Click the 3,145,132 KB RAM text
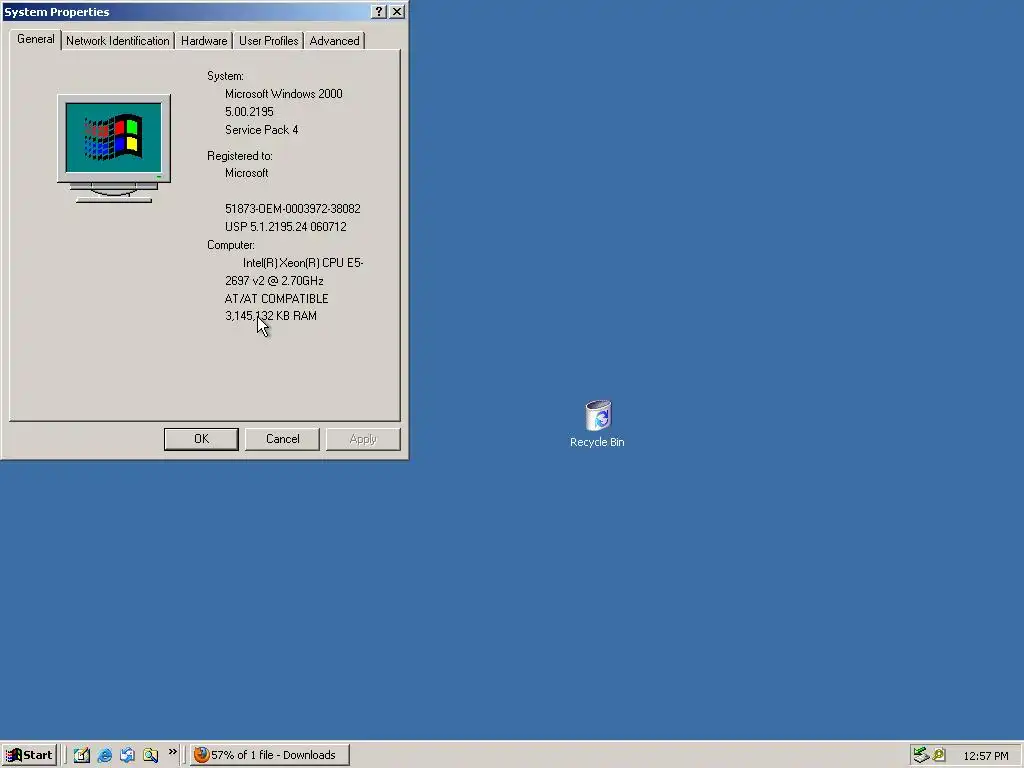Screen dimensions: 1024x768 coord(270,316)
